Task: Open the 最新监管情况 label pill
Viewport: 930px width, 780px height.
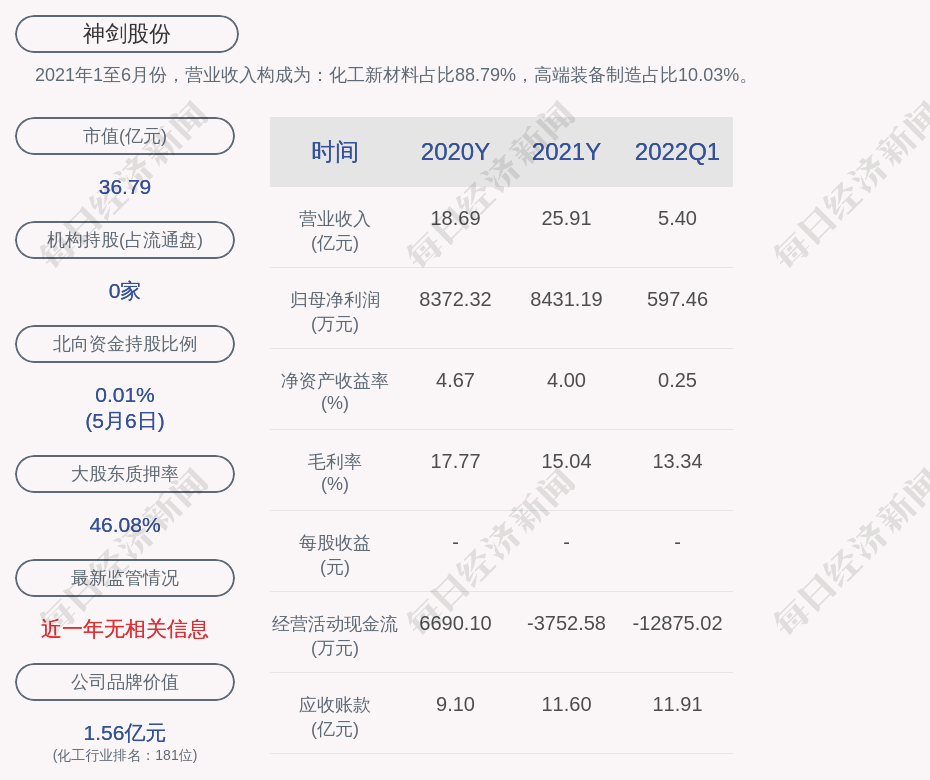Action: (125, 577)
